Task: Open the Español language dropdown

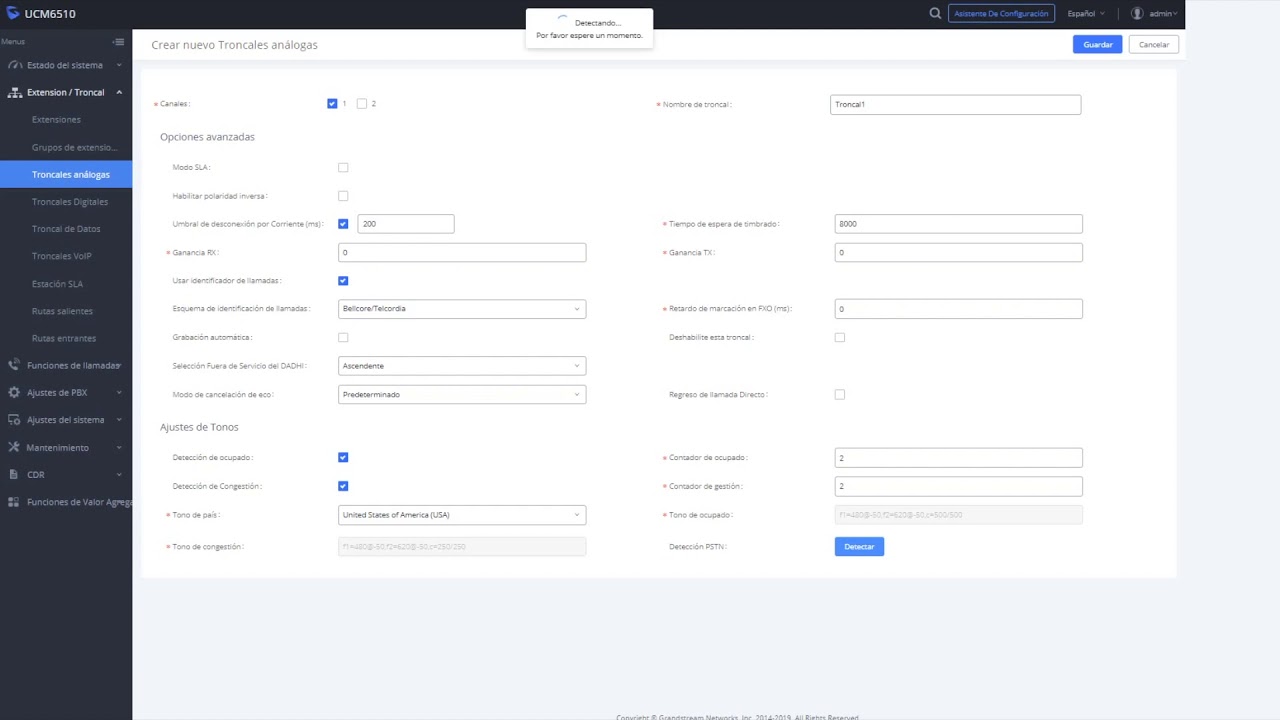Action: click(1086, 14)
